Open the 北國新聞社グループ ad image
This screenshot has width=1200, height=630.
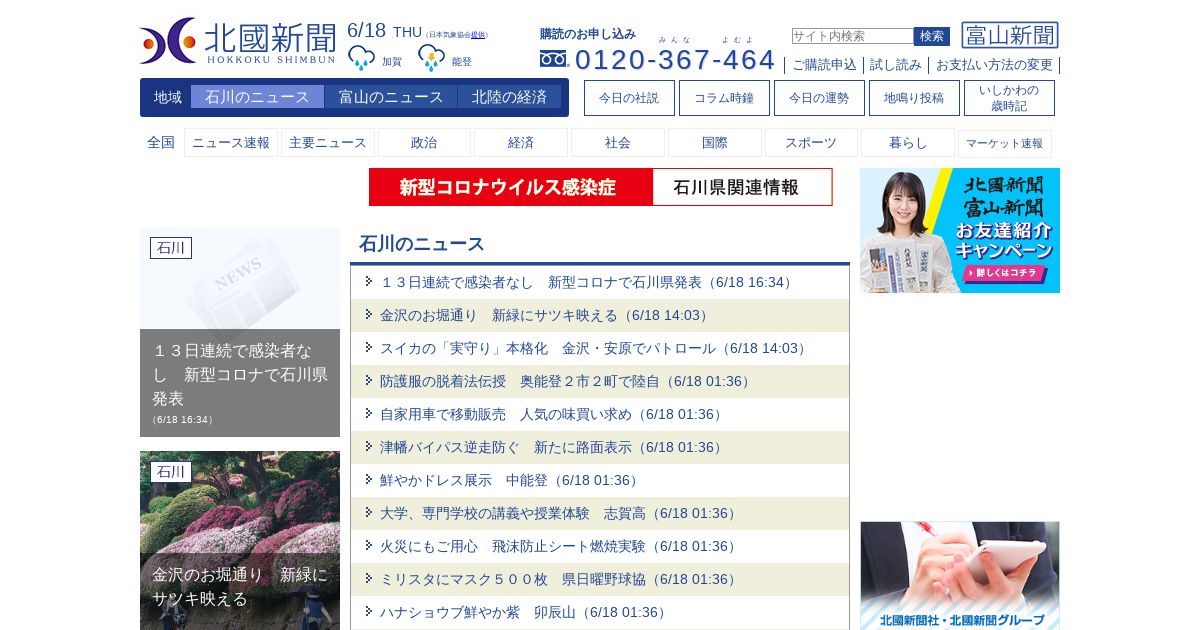960,576
